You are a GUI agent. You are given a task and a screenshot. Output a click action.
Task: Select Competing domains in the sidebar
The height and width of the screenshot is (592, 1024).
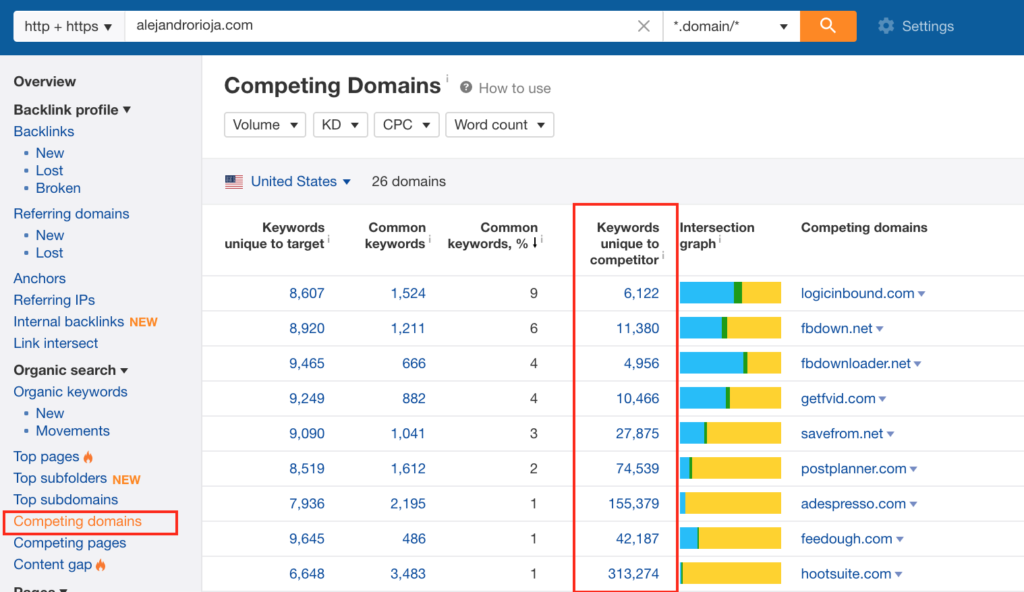point(77,521)
